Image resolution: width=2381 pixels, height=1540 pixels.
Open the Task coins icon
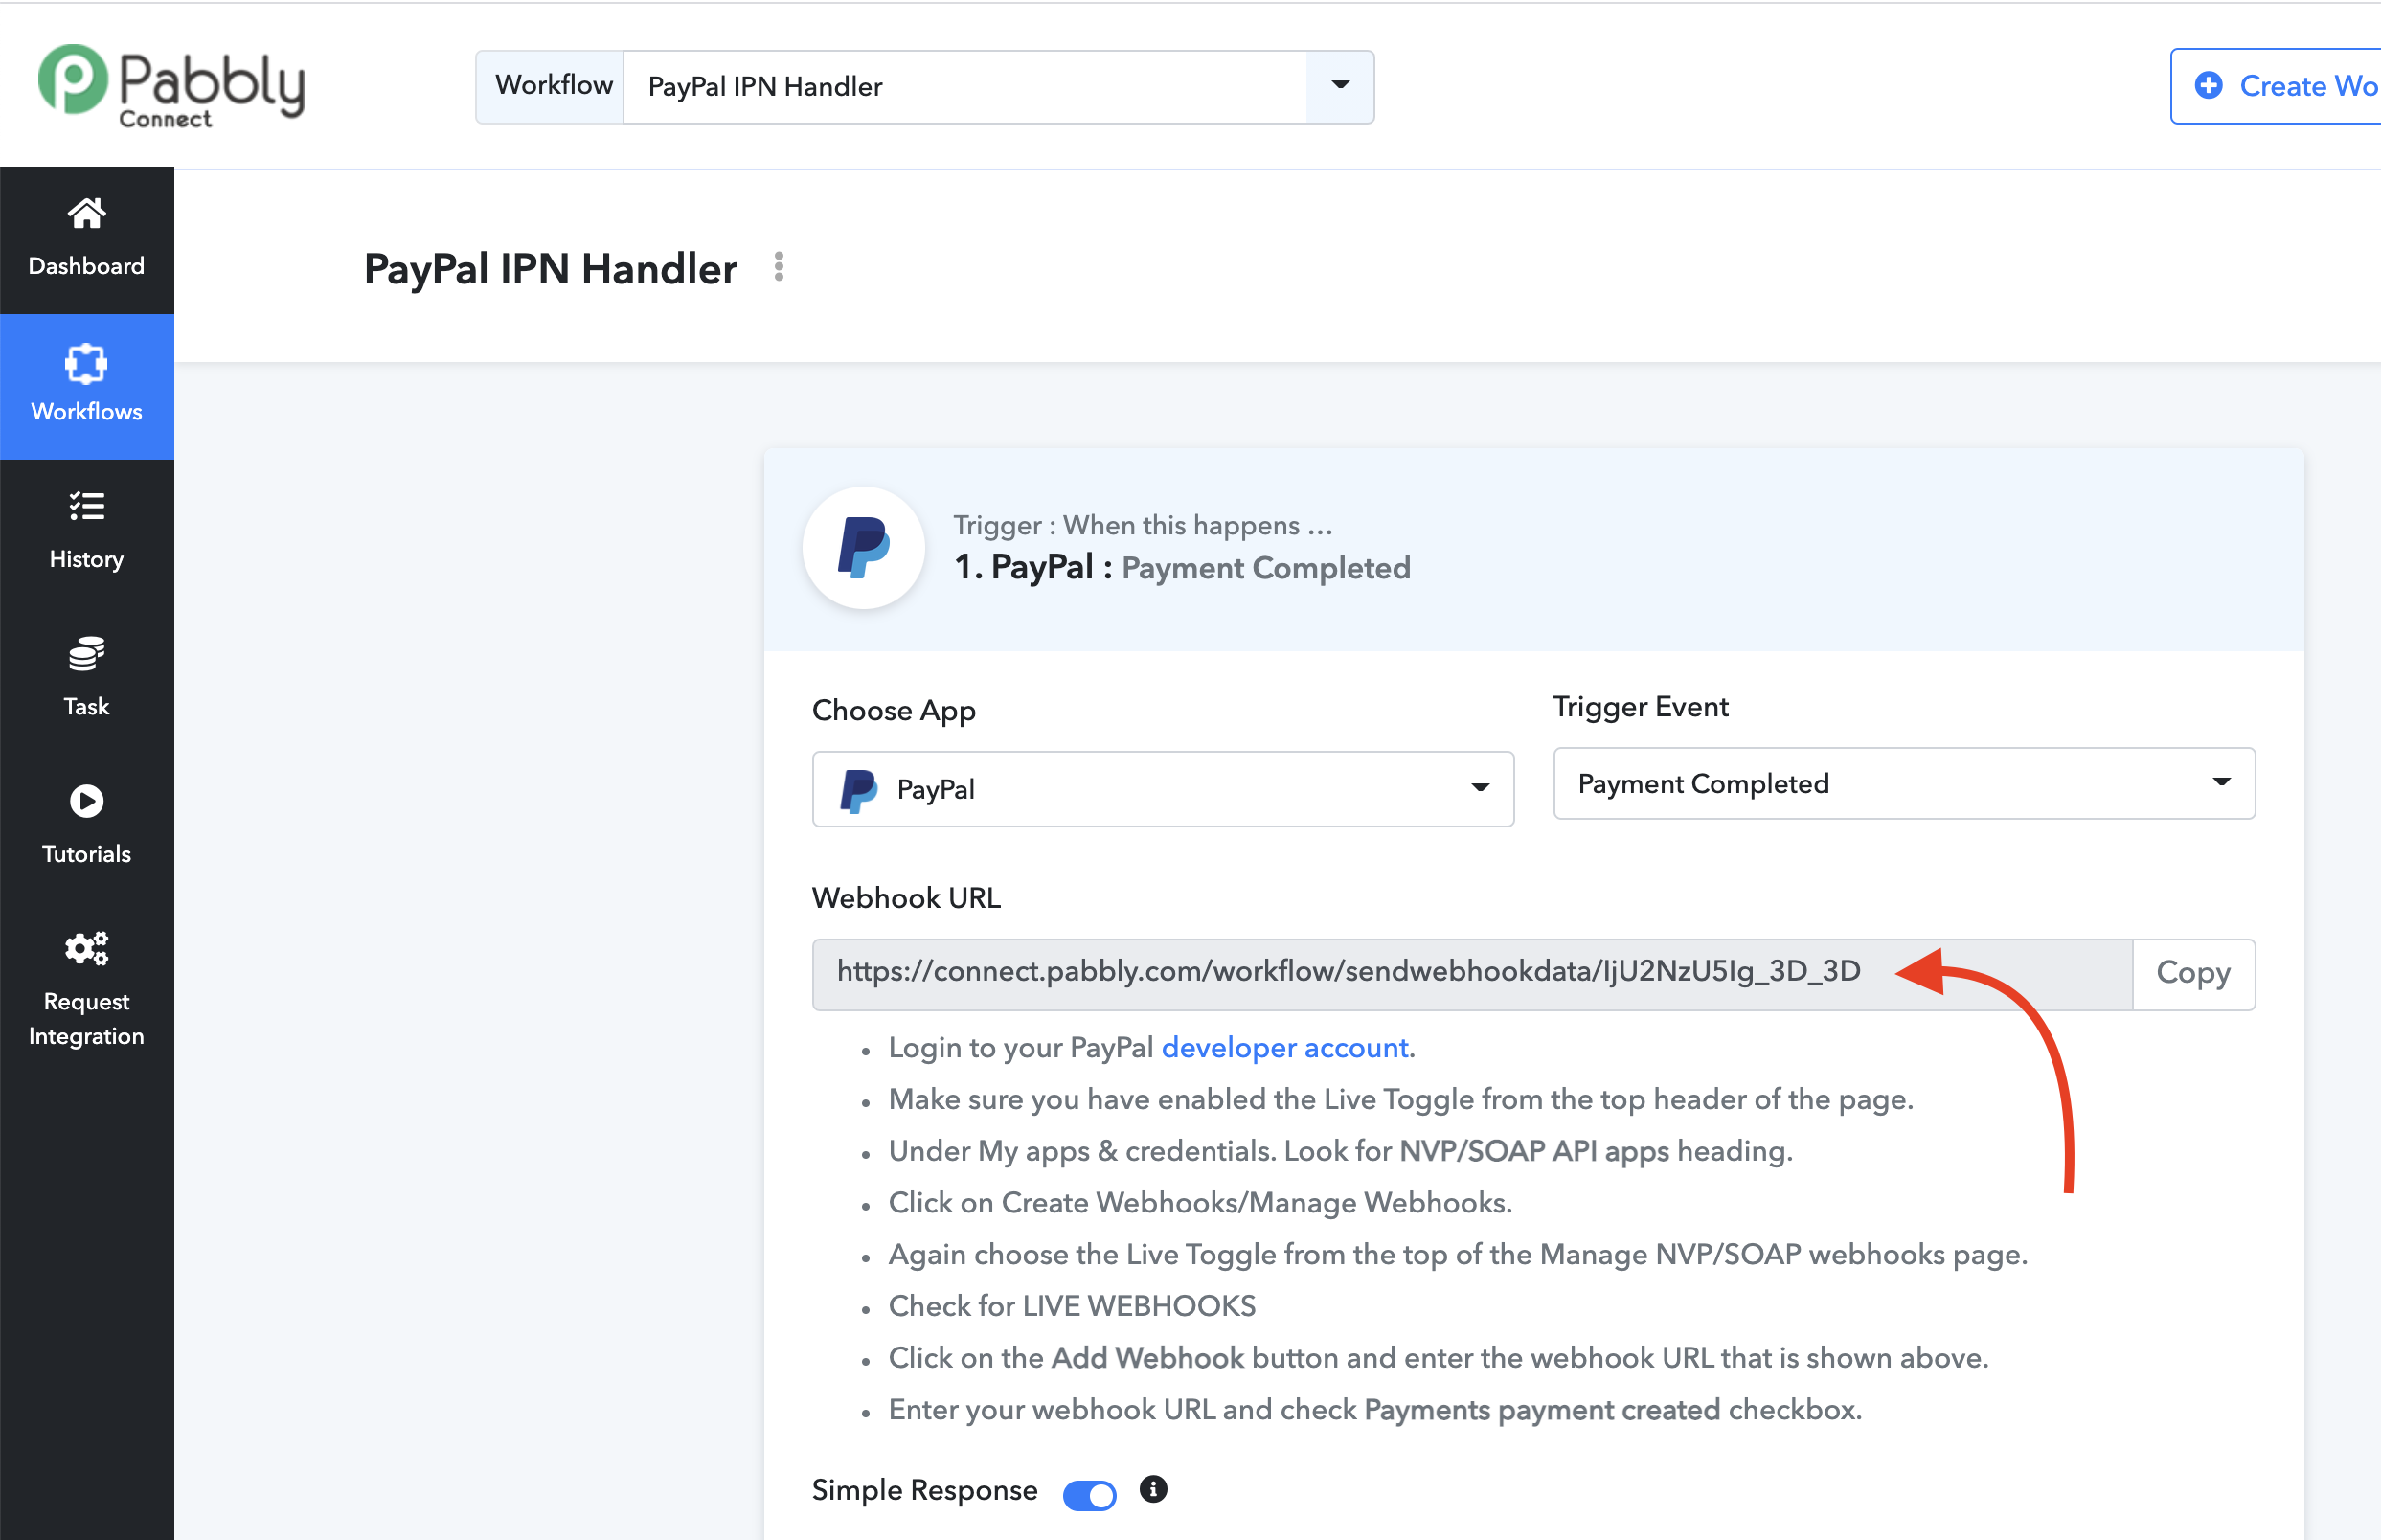tap(87, 654)
